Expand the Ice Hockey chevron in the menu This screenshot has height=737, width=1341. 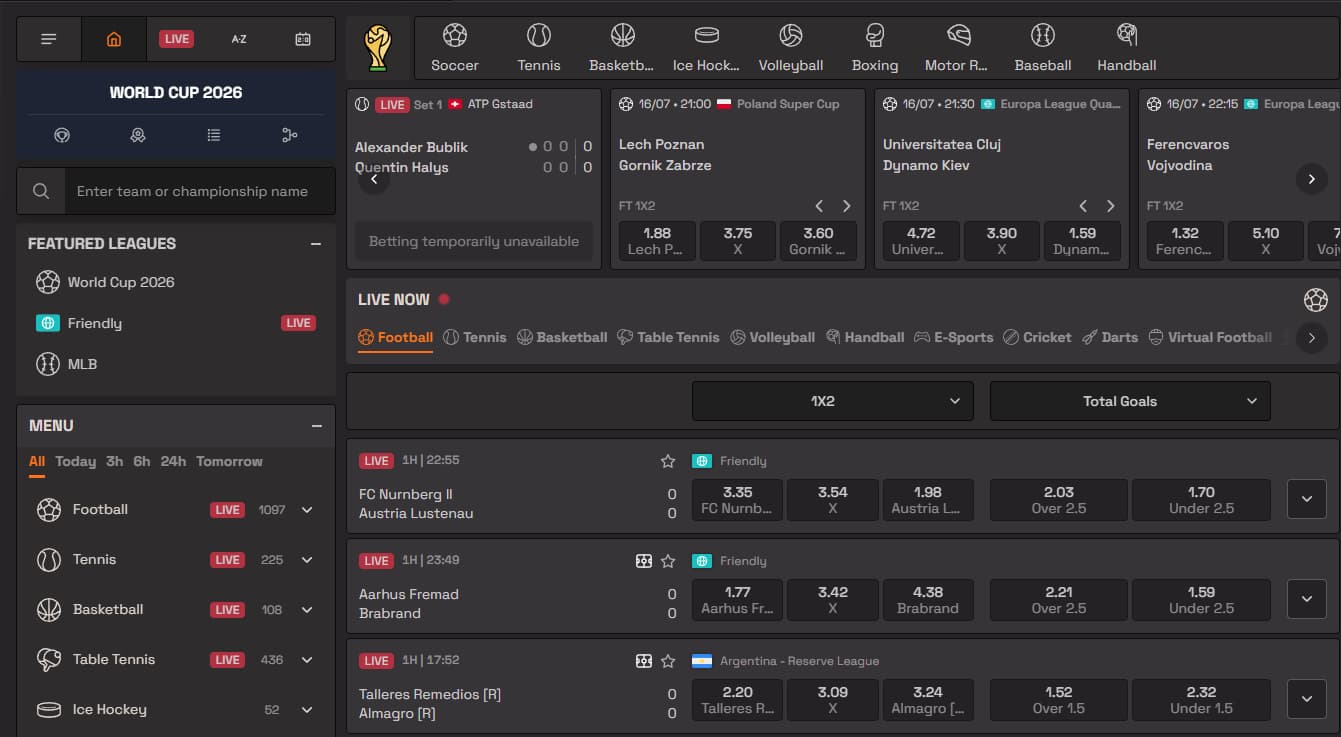[x=307, y=710]
